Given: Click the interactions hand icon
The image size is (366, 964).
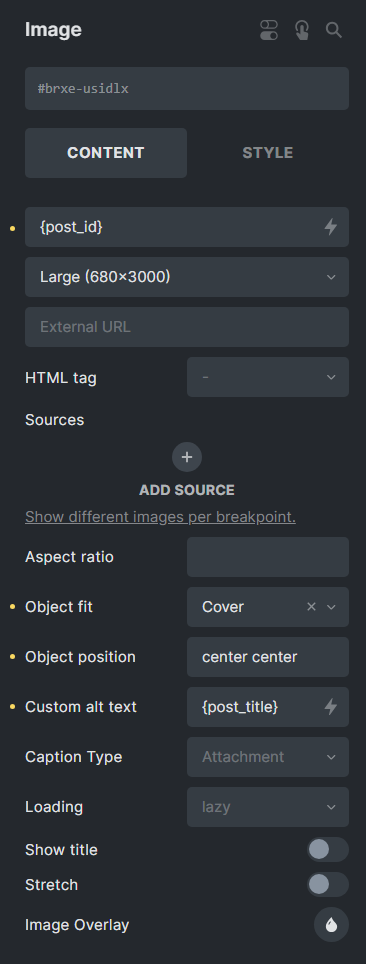Looking at the screenshot, I should [x=301, y=30].
